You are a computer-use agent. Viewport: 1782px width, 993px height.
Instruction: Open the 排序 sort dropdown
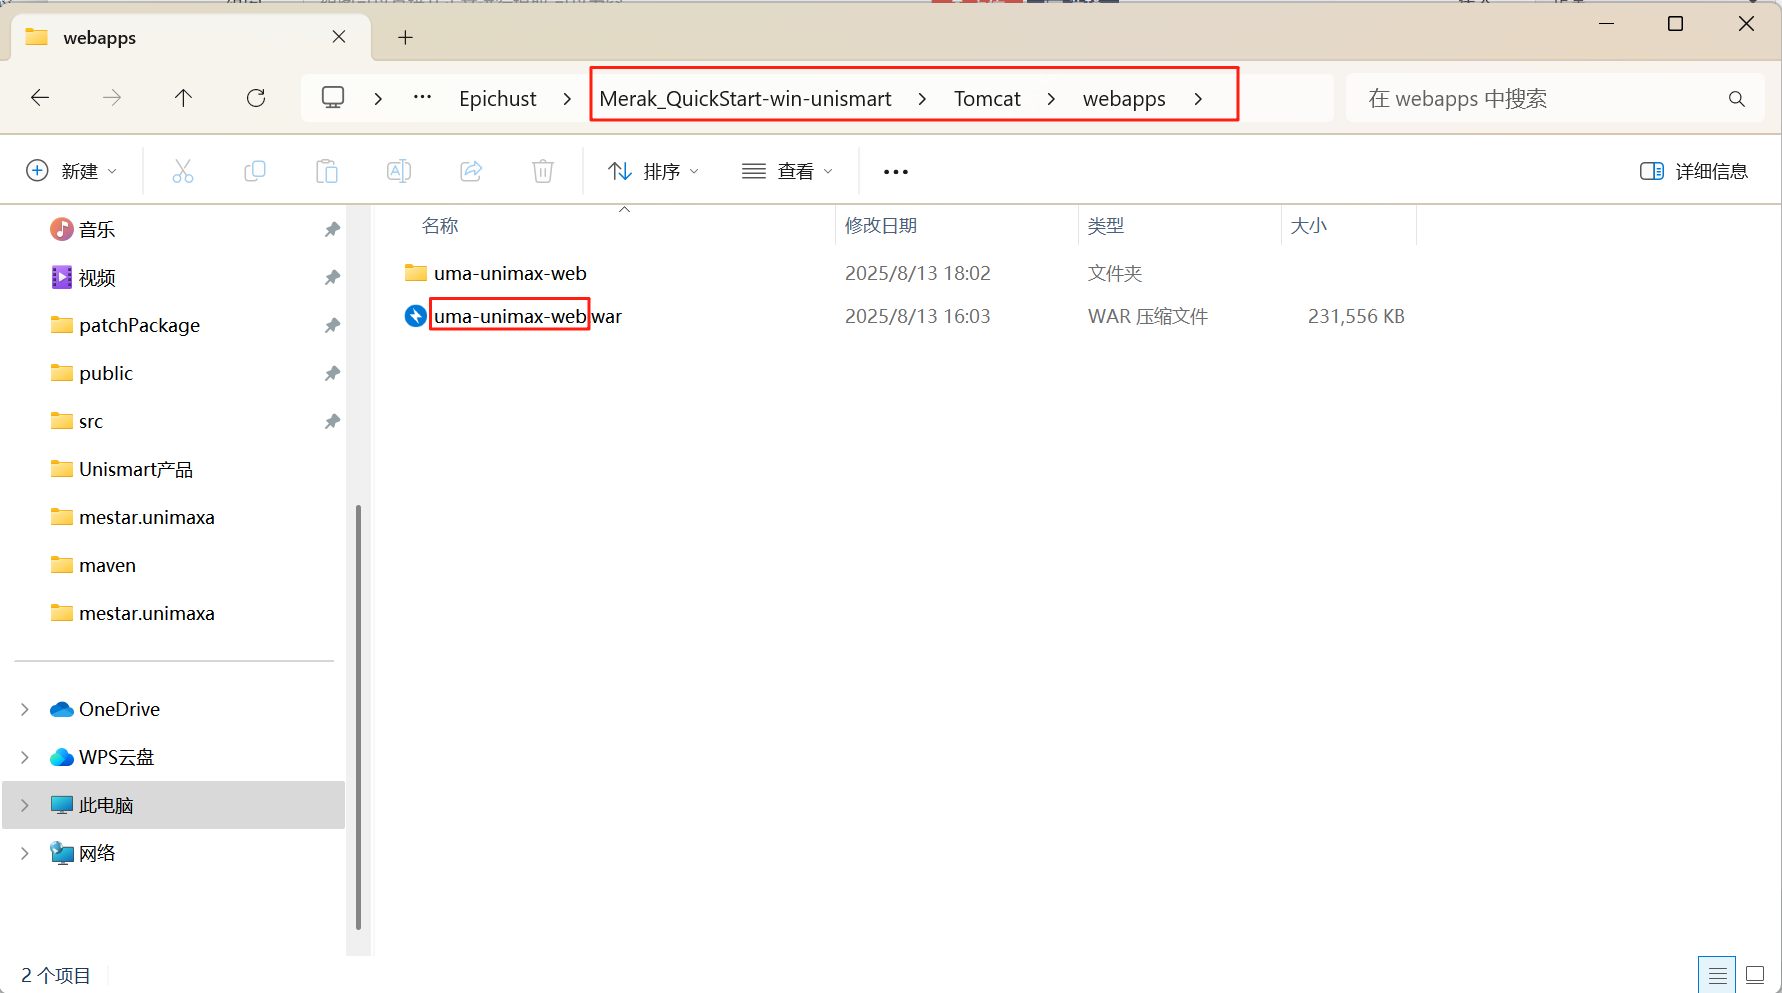point(654,172)
